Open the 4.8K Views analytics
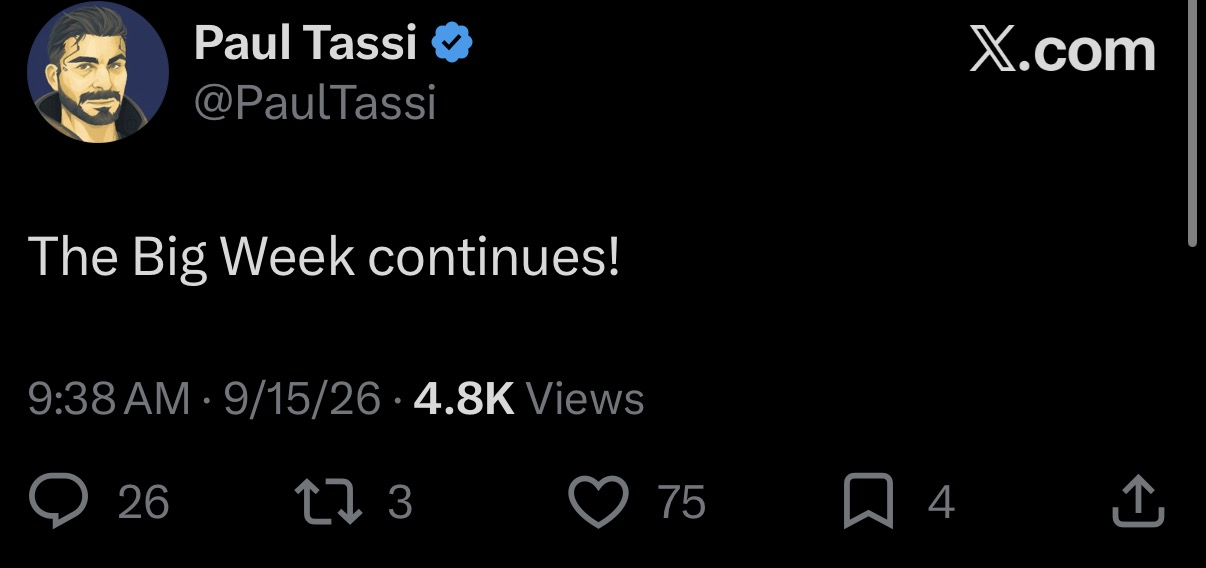The image size is (1206, 568). 528,399
